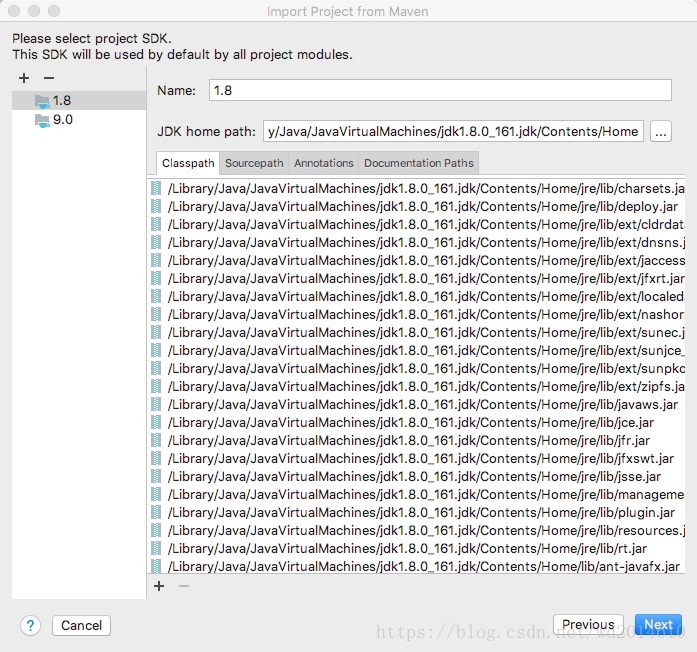697x652 pixels.
Task: Select the jre/lib/manageme classpath row
Action: tap(416, 495)
